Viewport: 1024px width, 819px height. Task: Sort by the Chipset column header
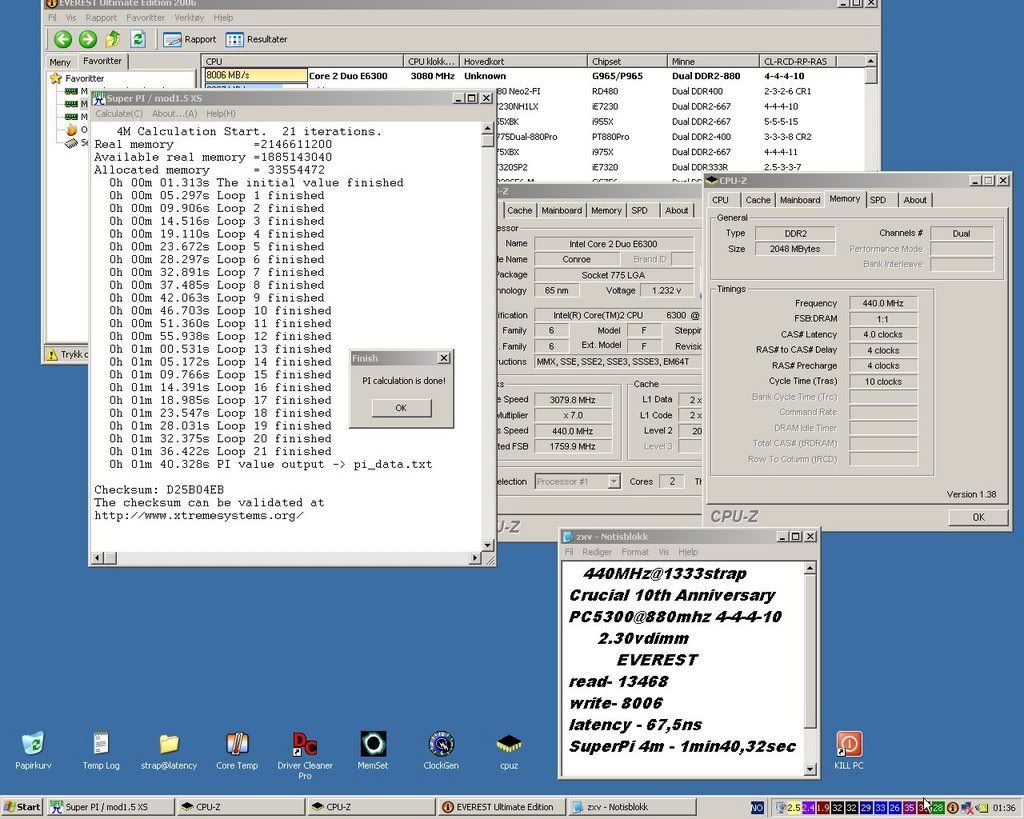pyautogui.click(x=627, y=61)
